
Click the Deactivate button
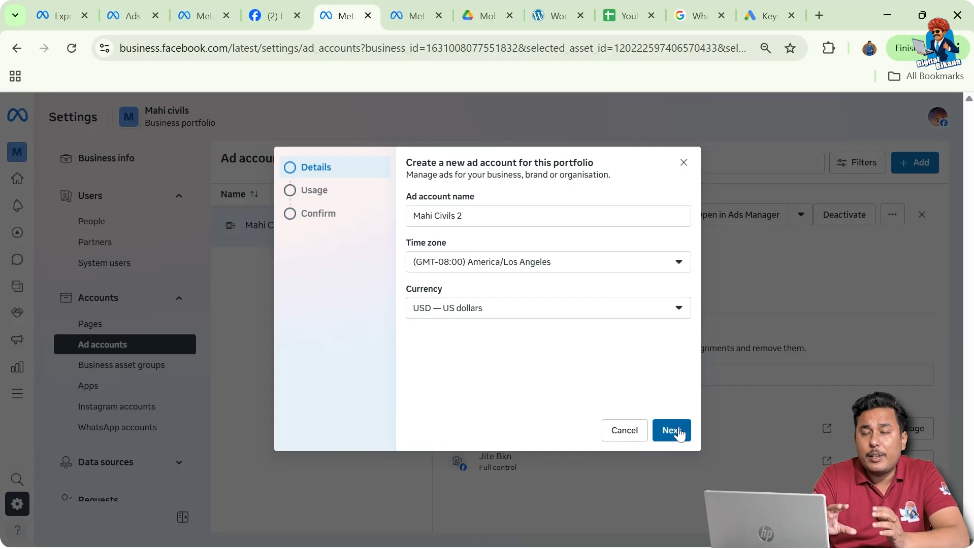point(844,215)
